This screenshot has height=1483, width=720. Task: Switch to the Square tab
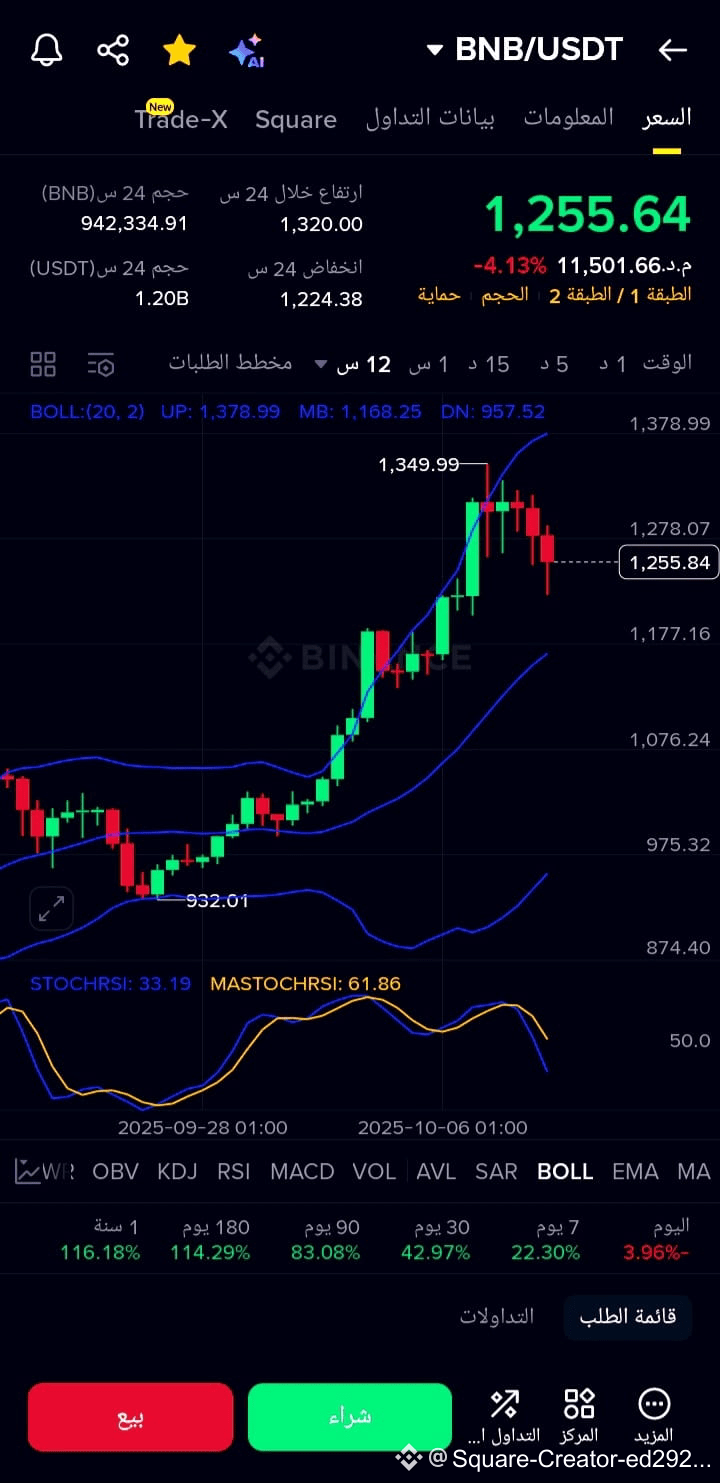tap(296, 120)
